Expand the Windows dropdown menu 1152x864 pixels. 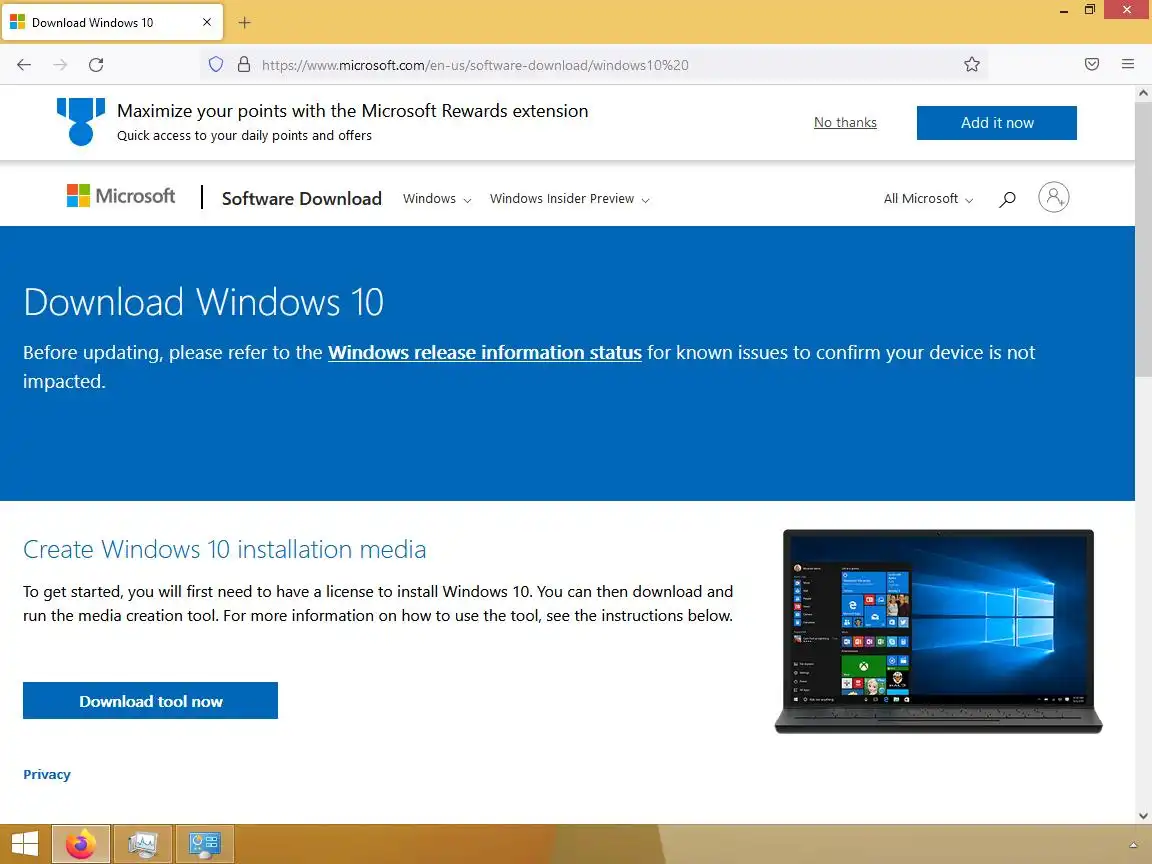point(437,198)
